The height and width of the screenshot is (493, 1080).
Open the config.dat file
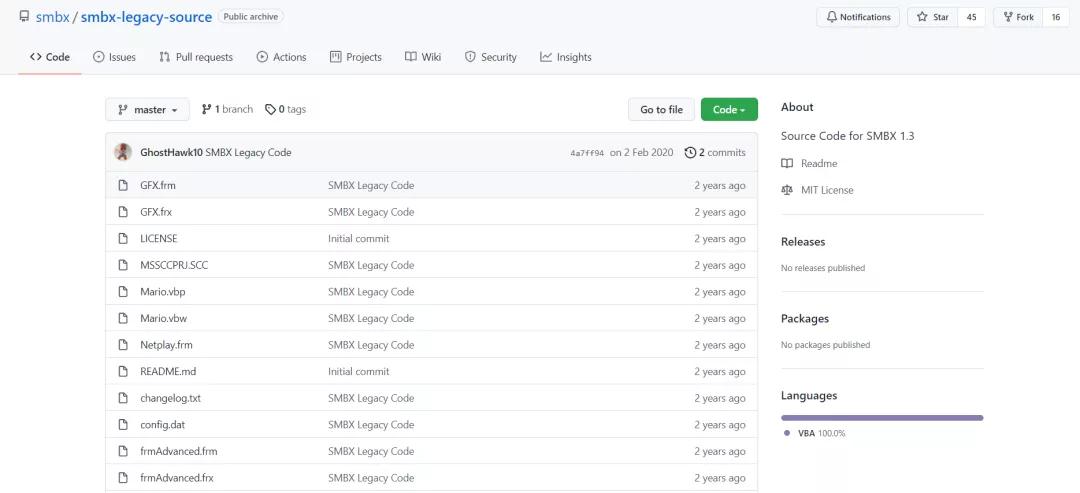click(x=163, y=425)
